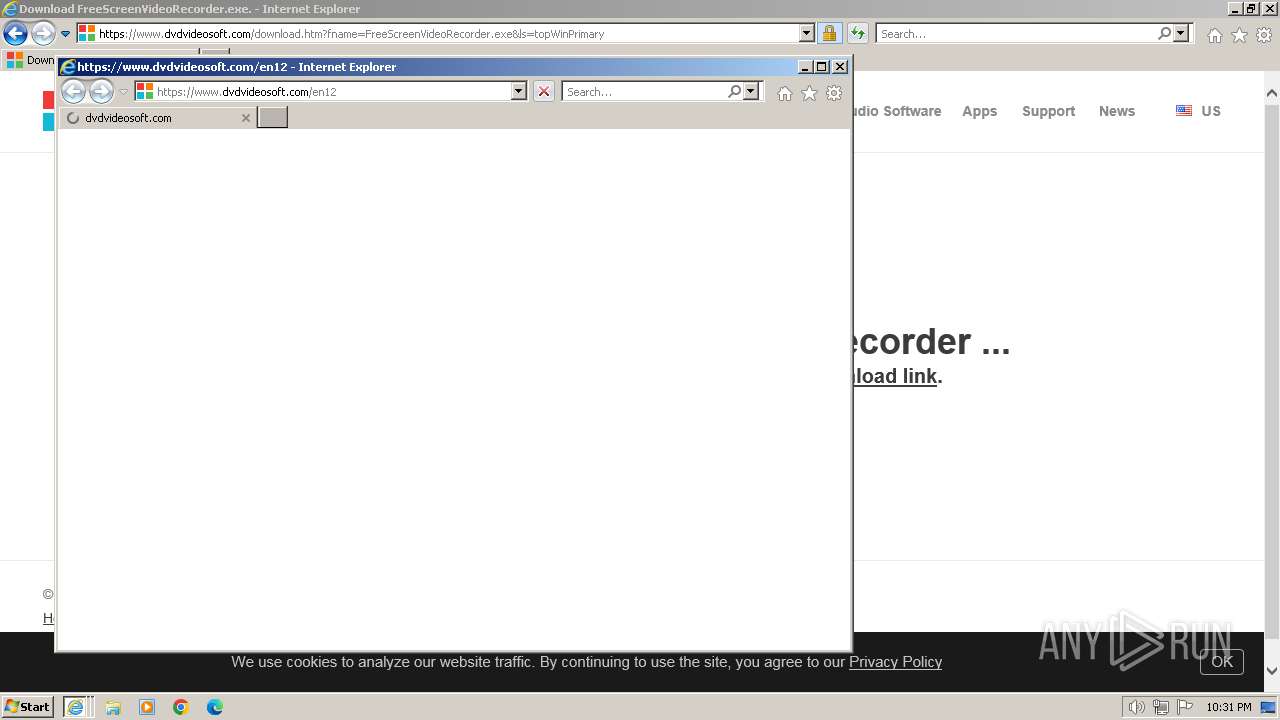The width and height of the screenshot is (1280, 720).
Task: Click Internet Explorer taskbar icon
Action: pos(76,707)
